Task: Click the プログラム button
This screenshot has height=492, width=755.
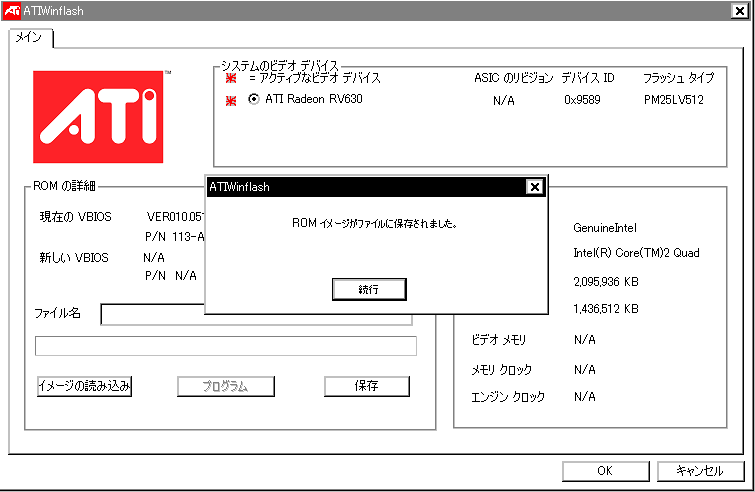Action: click(225, 386)
